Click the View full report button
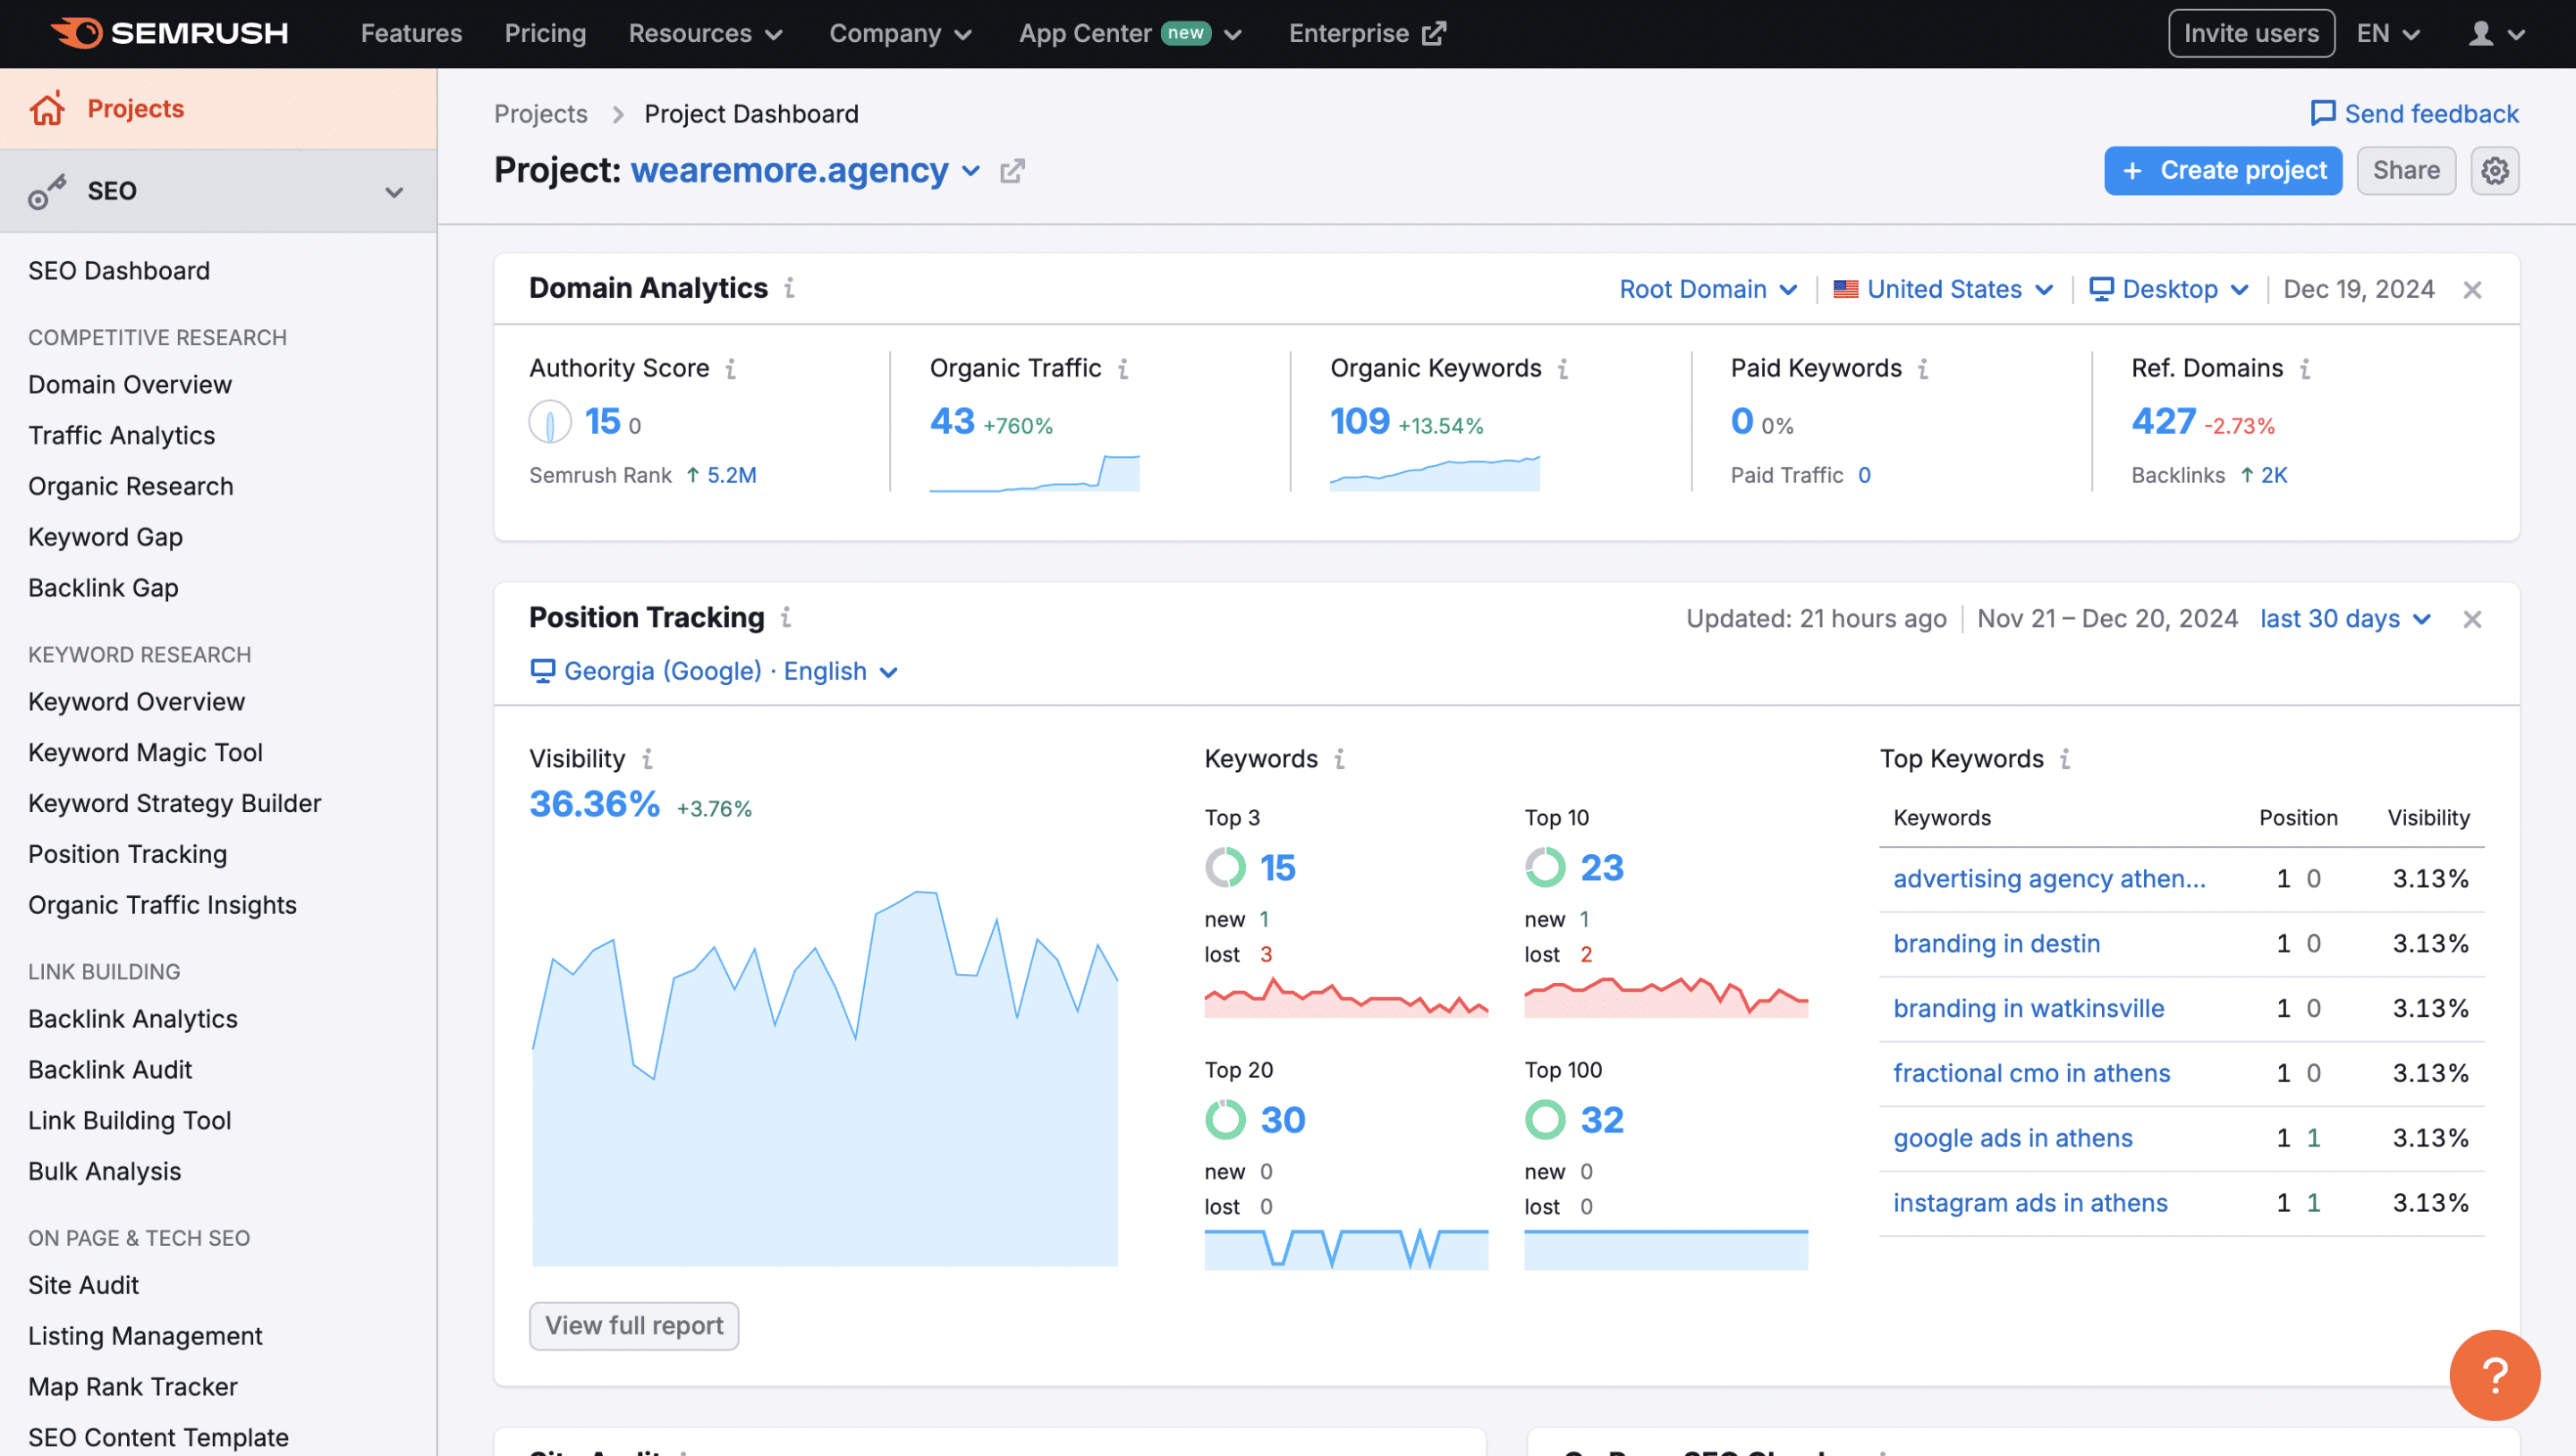The height and width of the screenshot is (1456, 2576). [633, 1324]
